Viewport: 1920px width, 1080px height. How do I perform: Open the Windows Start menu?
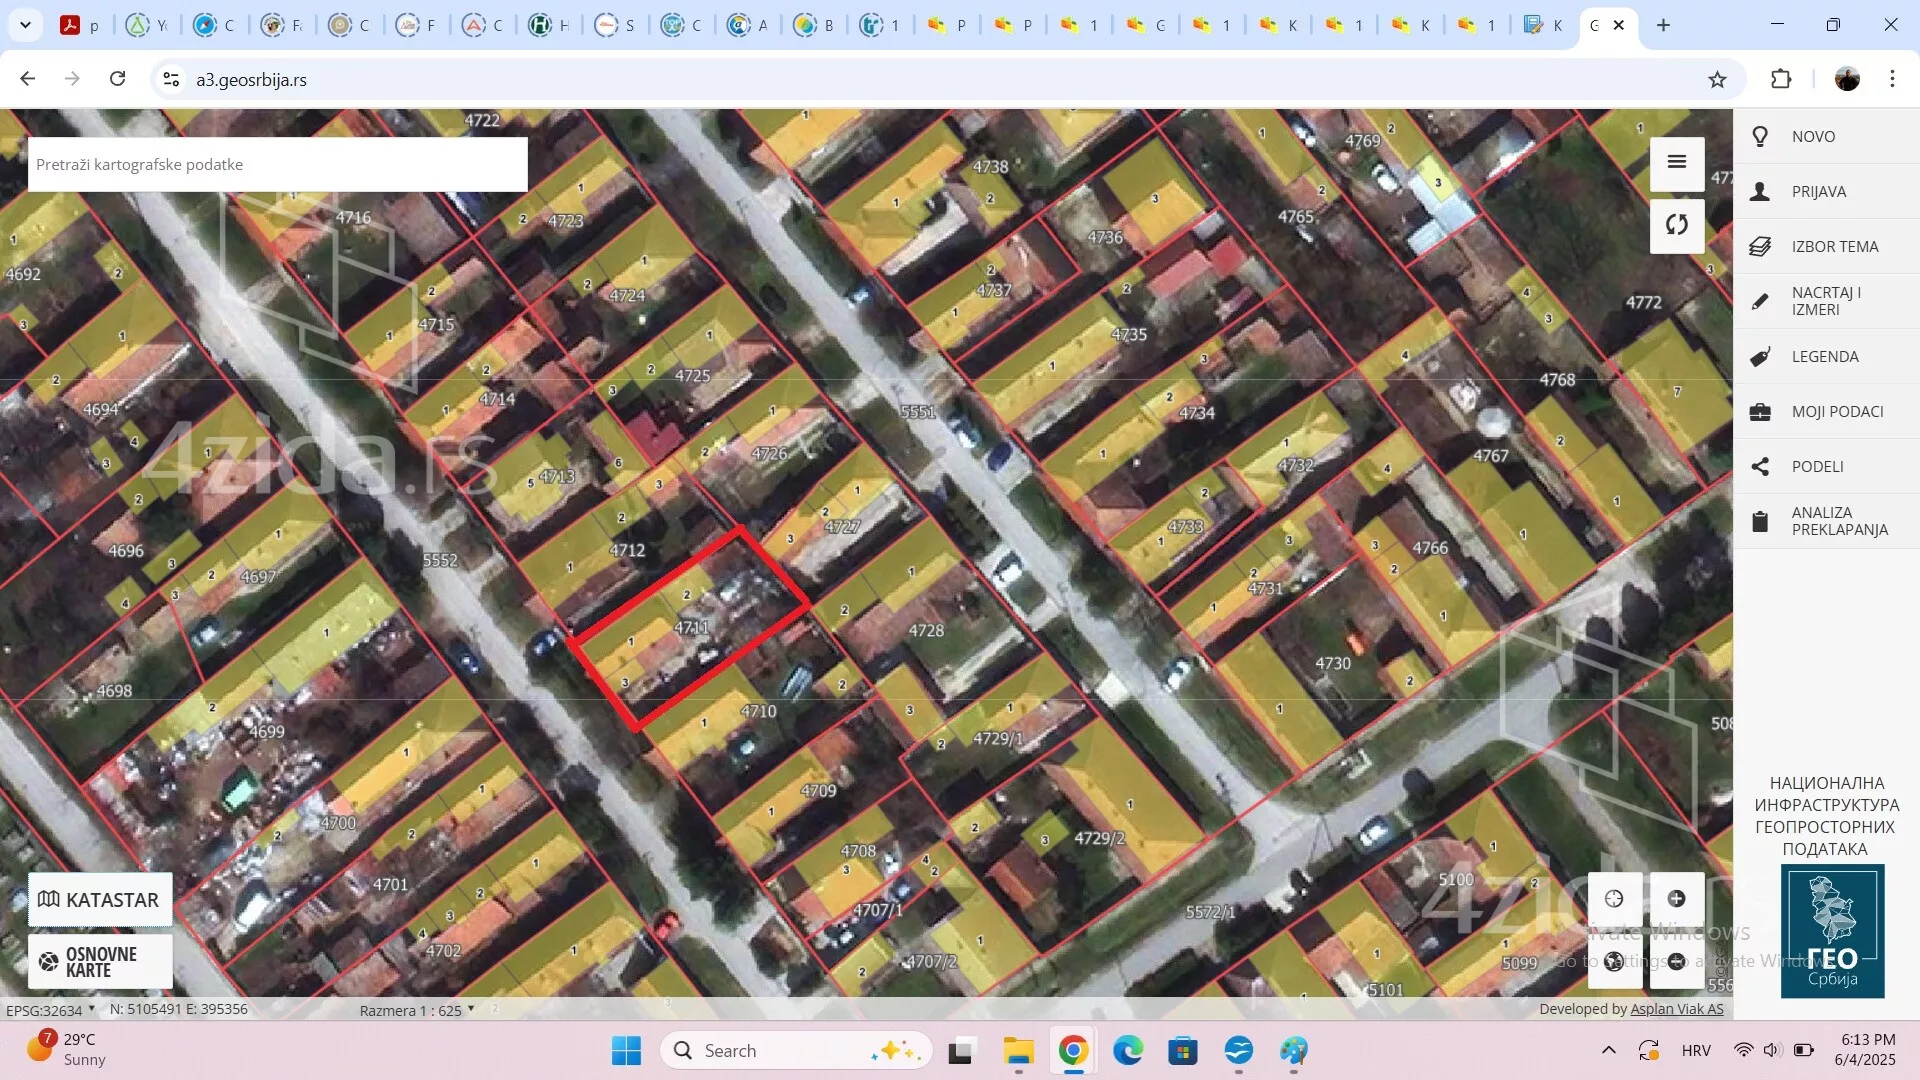(626, 1050)
